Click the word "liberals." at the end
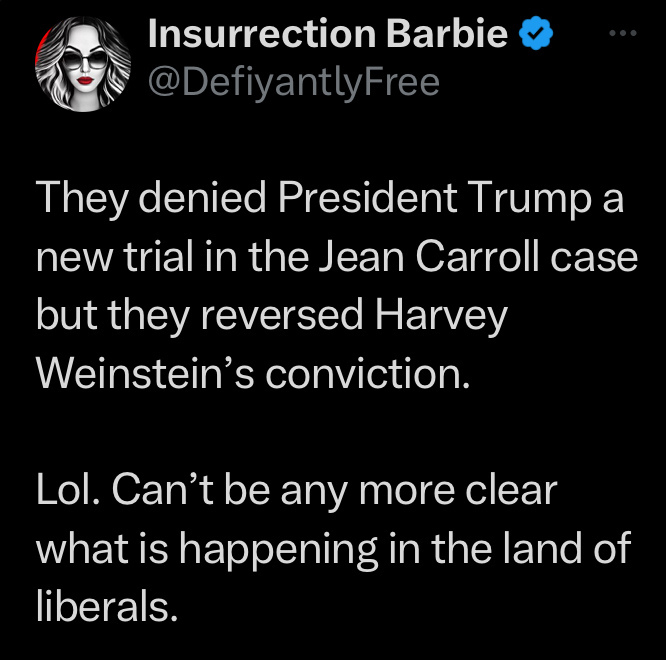 tap(107, 605)
